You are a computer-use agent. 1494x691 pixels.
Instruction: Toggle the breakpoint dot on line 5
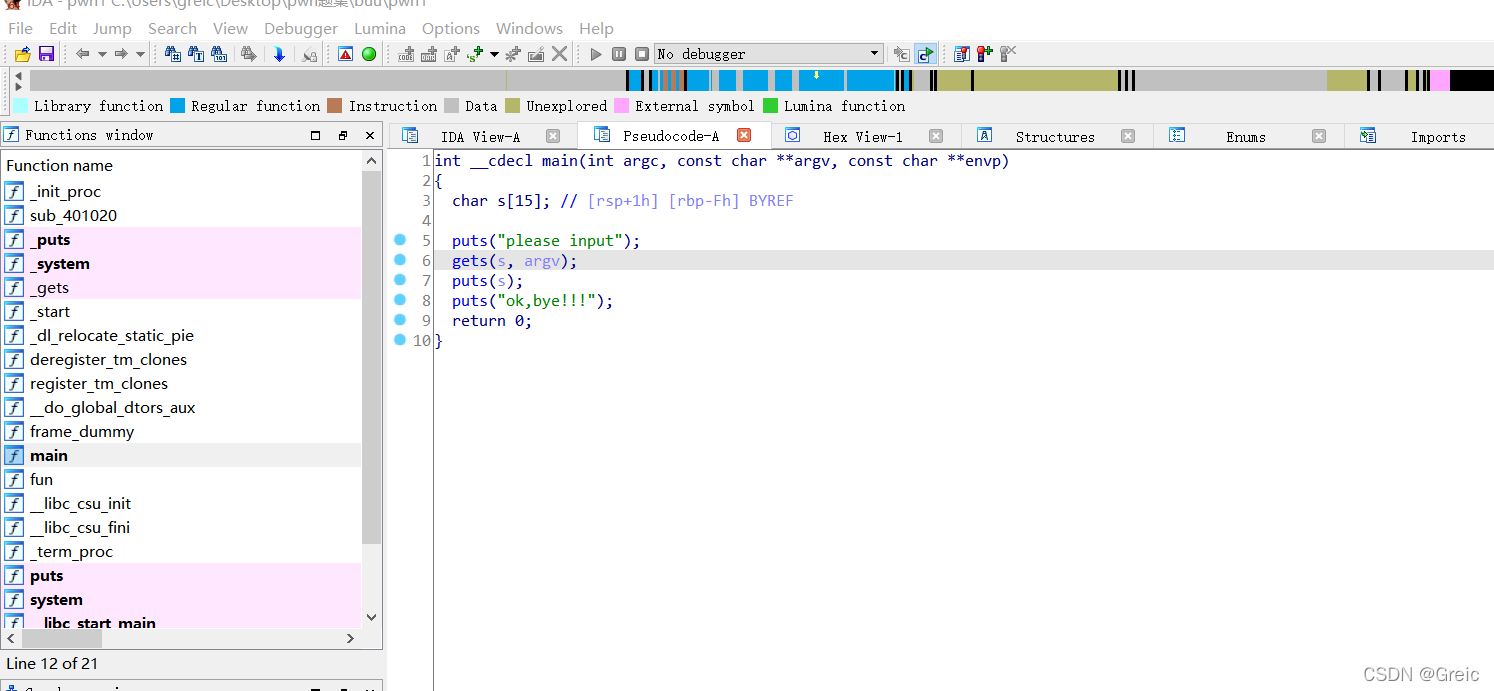(x=400, y=240)
